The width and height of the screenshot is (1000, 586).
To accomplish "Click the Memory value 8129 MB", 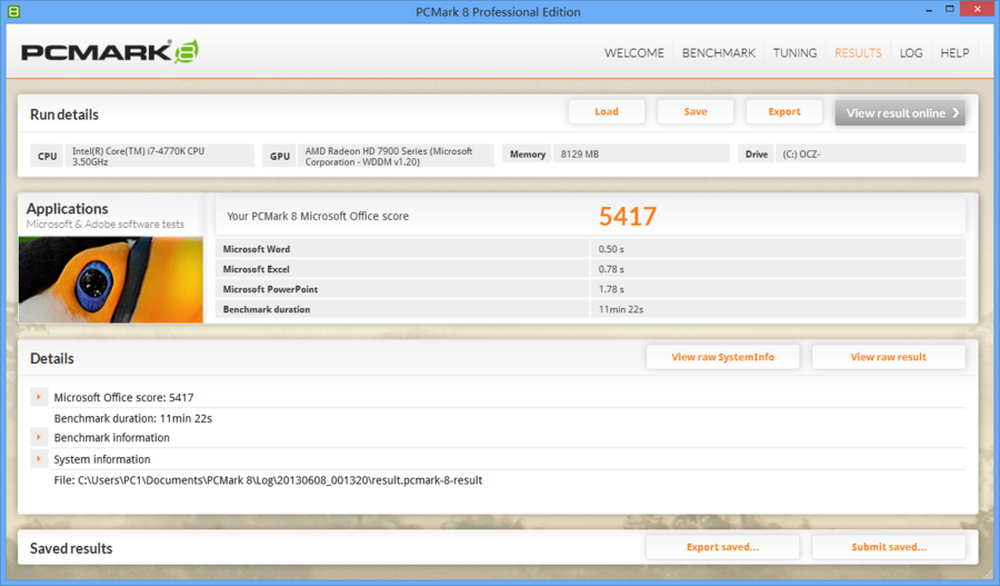I will 641,154.
